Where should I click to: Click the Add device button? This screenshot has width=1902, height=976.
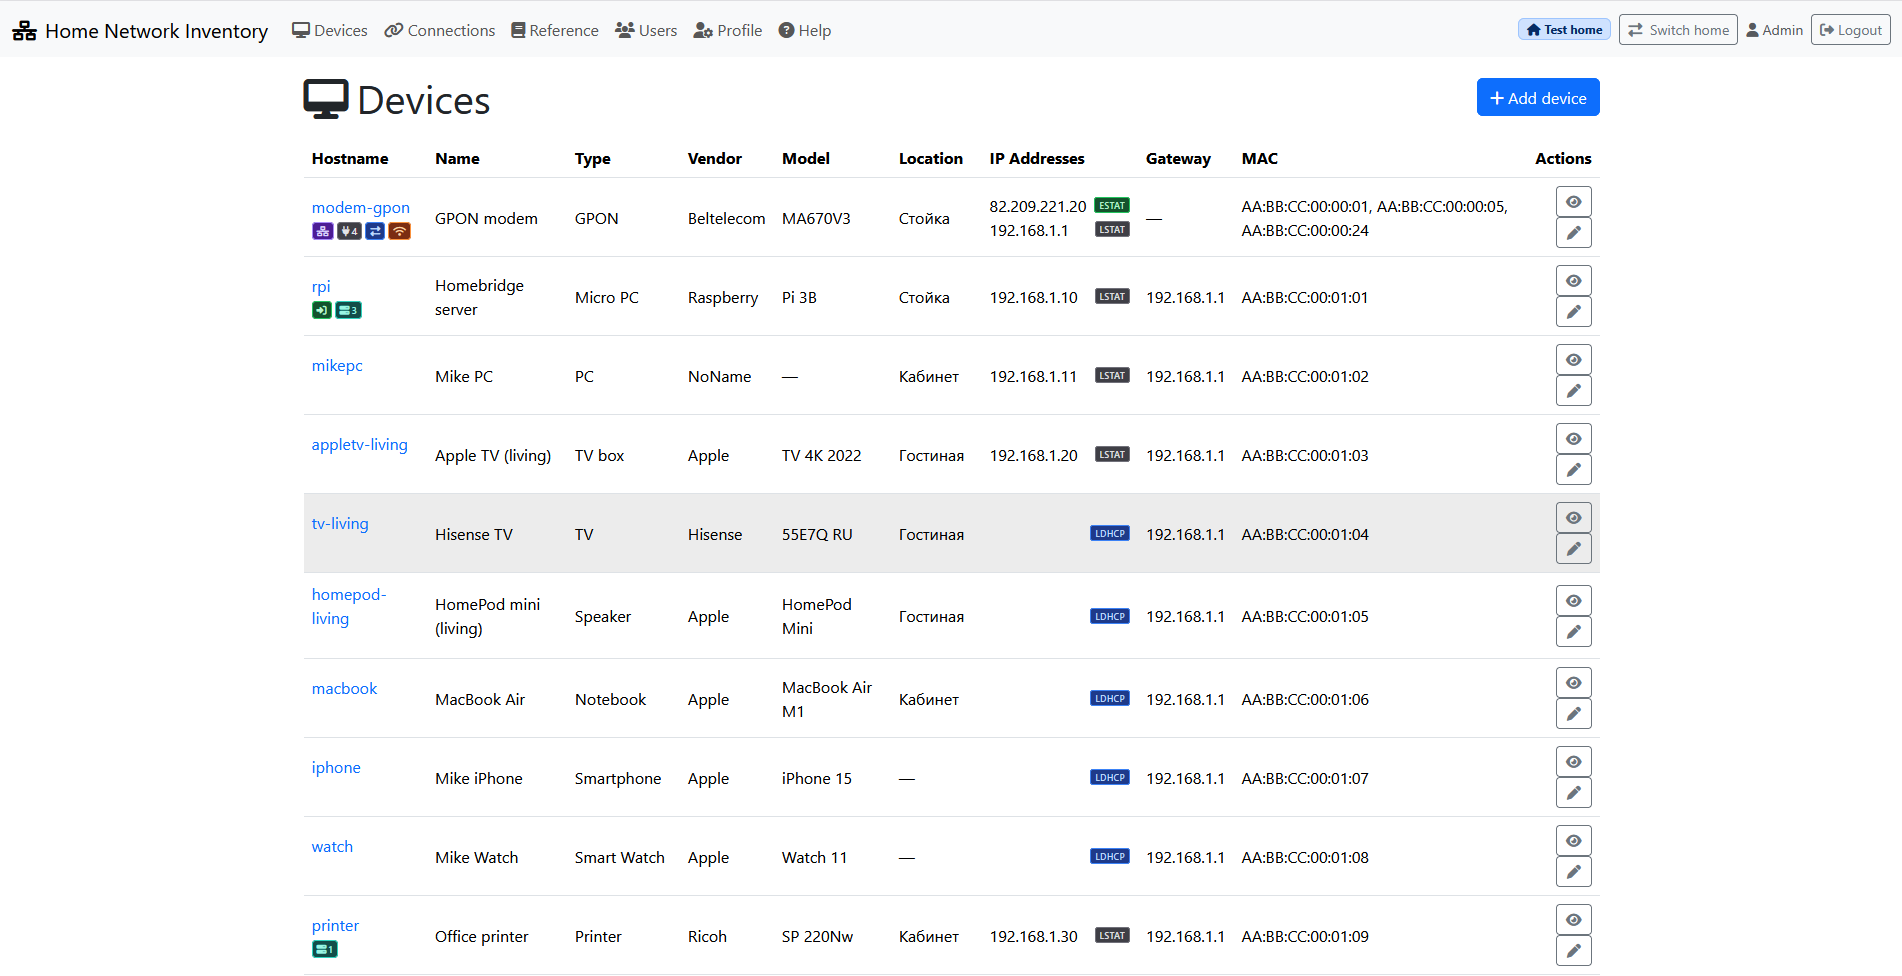1538,98
